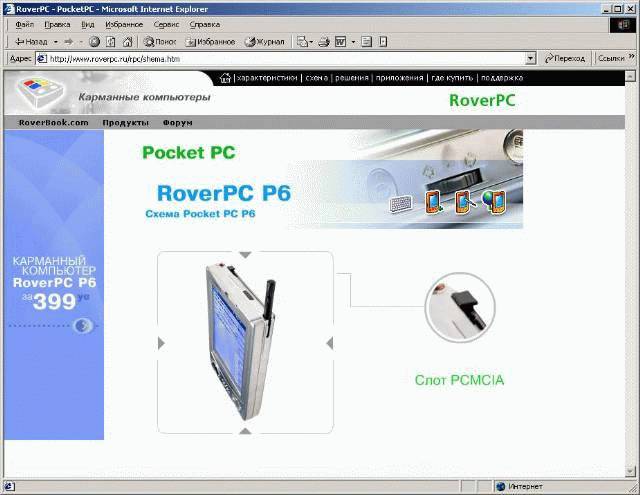Click the last toolbar icon after Discuss
Screen dimensions: 640x495
click(x=383, y=42)
